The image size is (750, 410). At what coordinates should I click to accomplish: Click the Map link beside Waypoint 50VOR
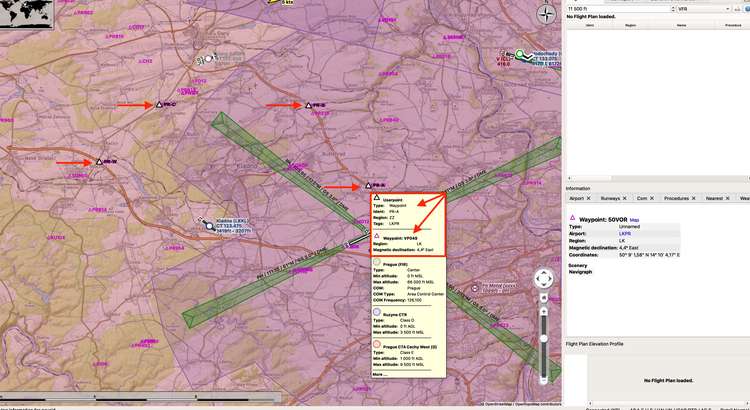pos(634,218)
